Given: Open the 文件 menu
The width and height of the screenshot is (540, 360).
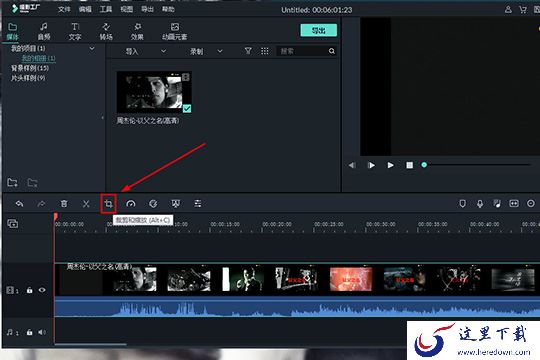Looking at the screenshot, I should pos(64,9).
